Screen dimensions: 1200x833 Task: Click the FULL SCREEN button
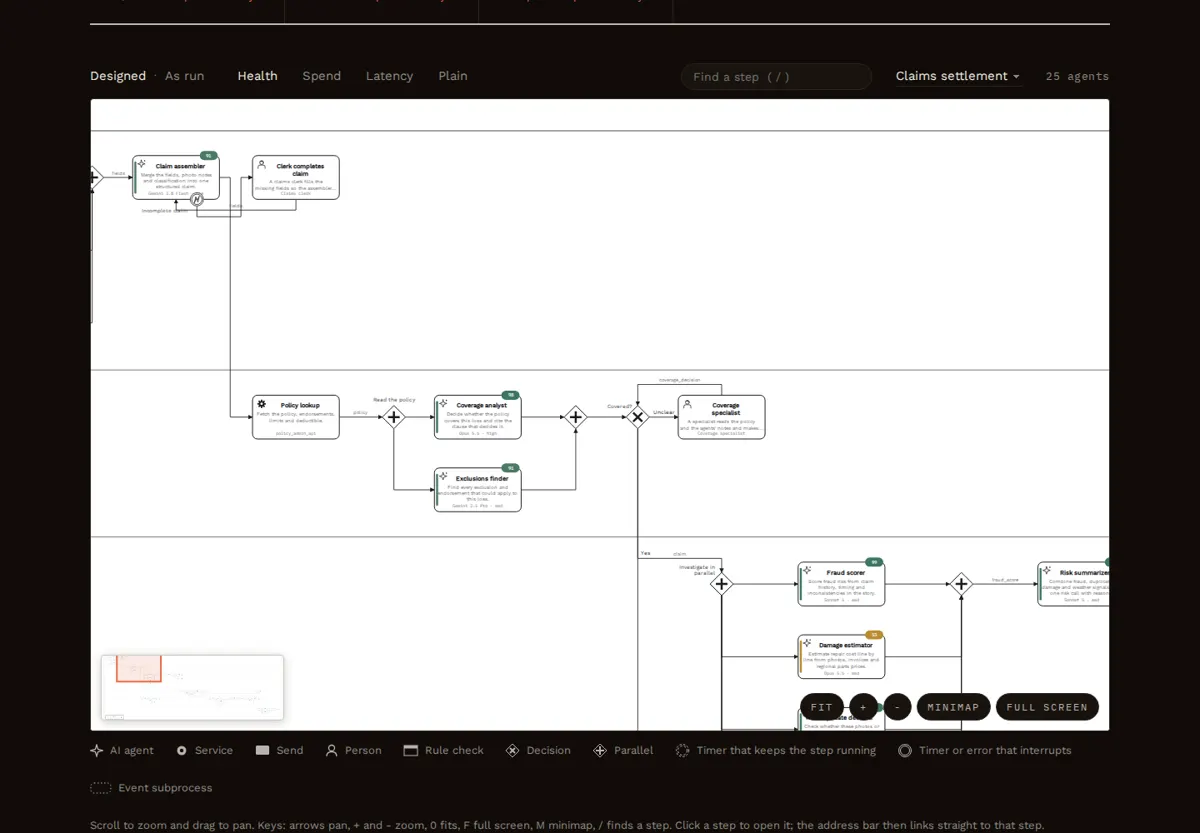click(1047, 707)
